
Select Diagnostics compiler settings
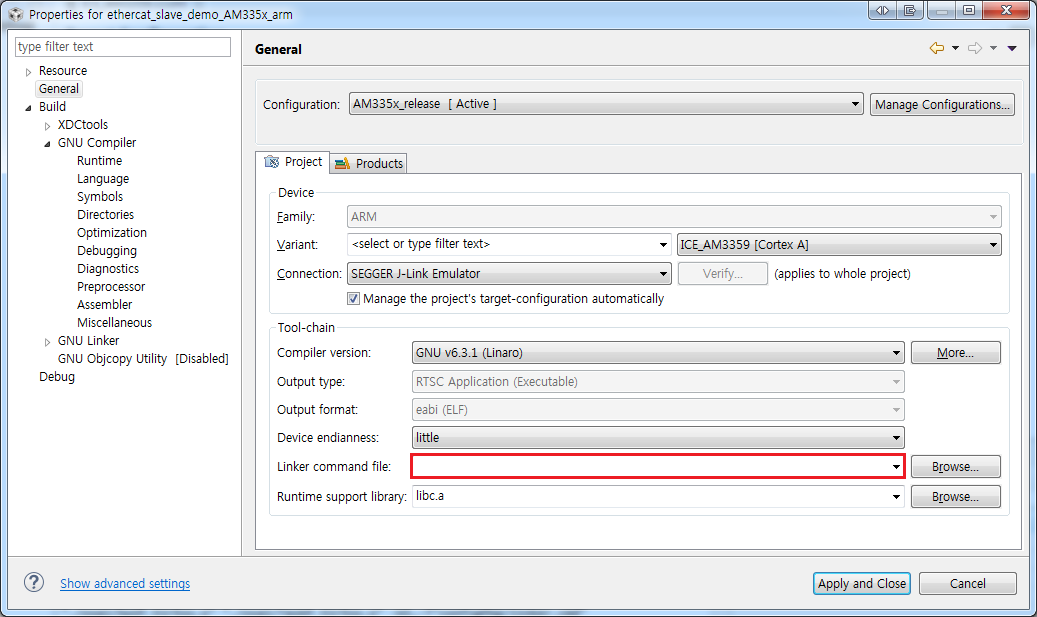click(x=108, y=268)
